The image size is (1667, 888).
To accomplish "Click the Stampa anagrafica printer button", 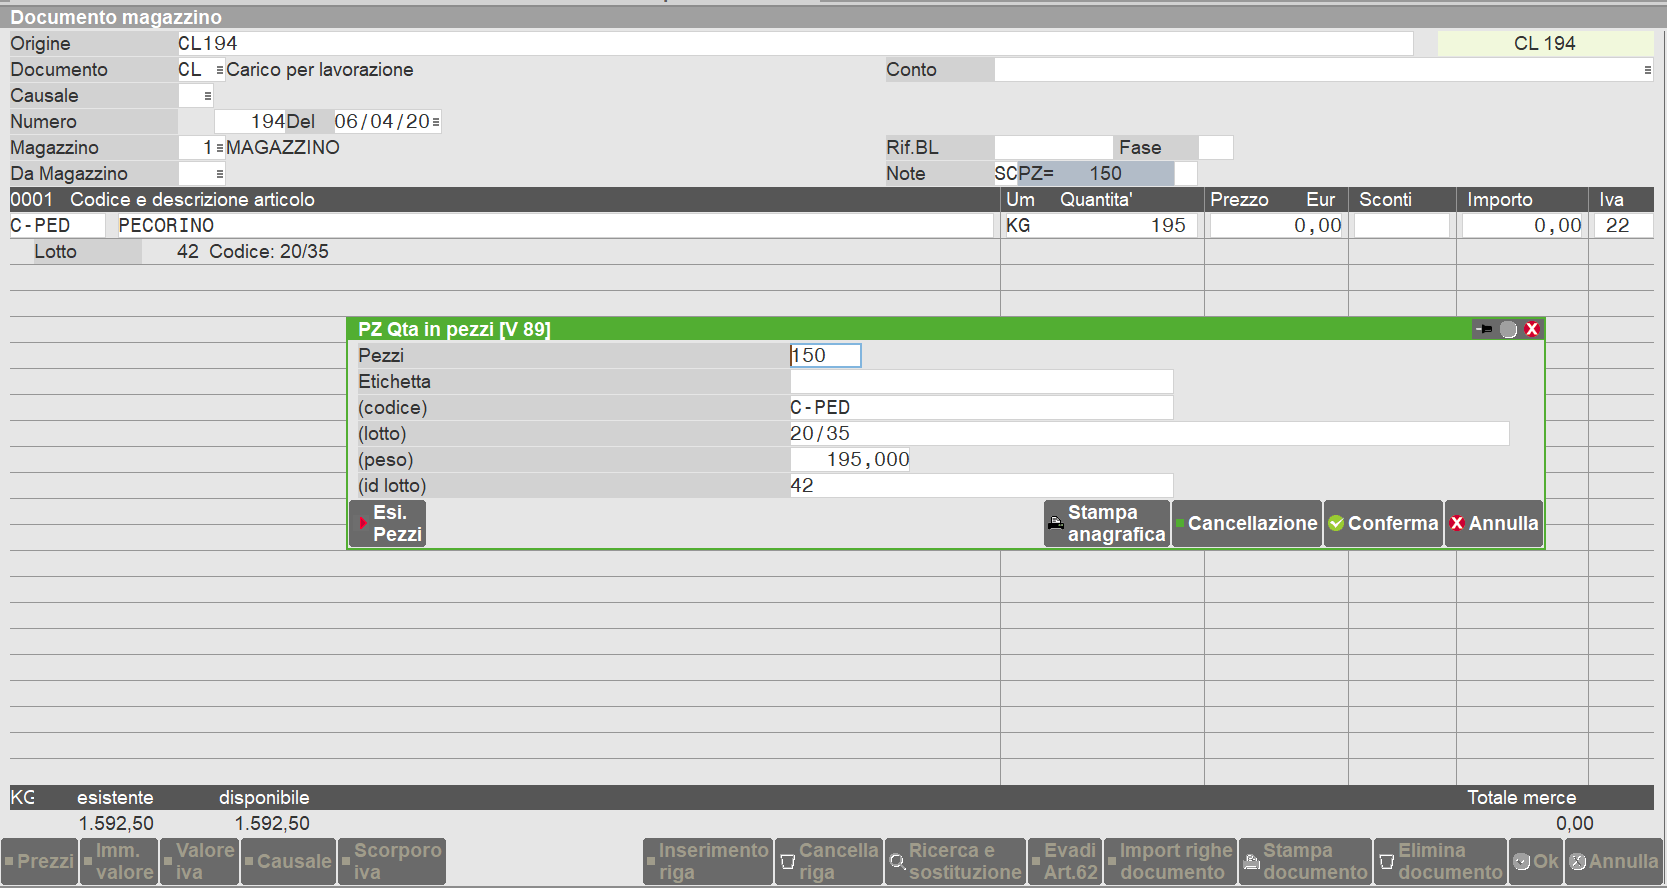I will [1107, 523].
